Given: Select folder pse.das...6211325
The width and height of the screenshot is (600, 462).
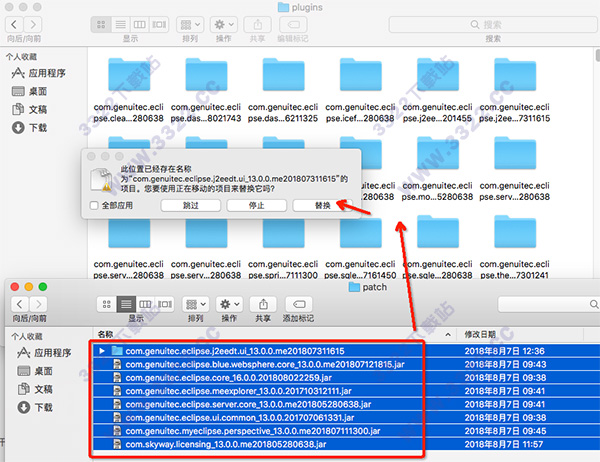Looking at the screenshot, I should coord(283,90).
